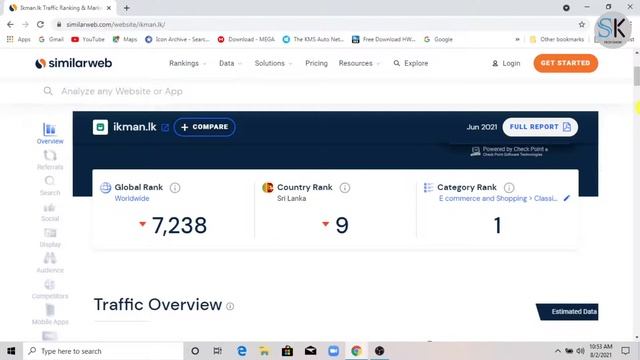Click the Jun 2021 date label
The width and height of the screenshot is (640, 360).
pos(482,127)
